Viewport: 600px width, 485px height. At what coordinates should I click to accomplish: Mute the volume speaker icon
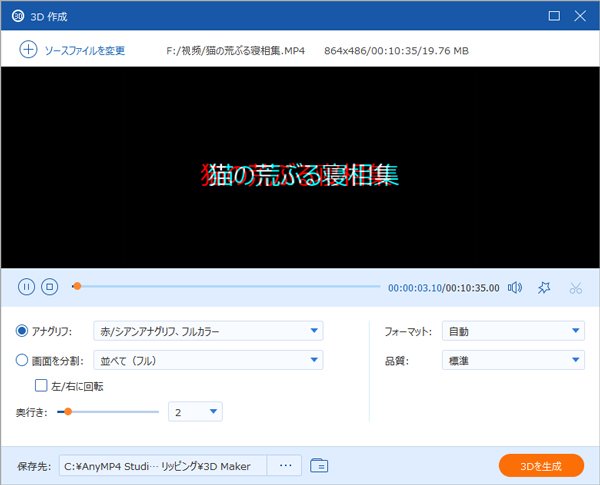pyautogui.click(x=515, y=287)
